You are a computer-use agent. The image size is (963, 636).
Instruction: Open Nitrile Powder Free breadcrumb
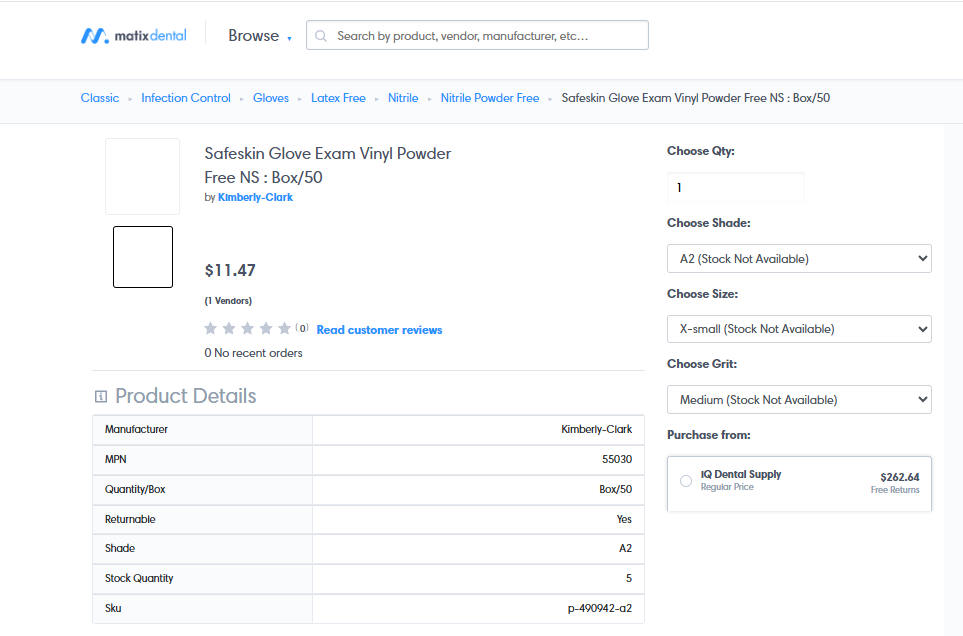489,98
